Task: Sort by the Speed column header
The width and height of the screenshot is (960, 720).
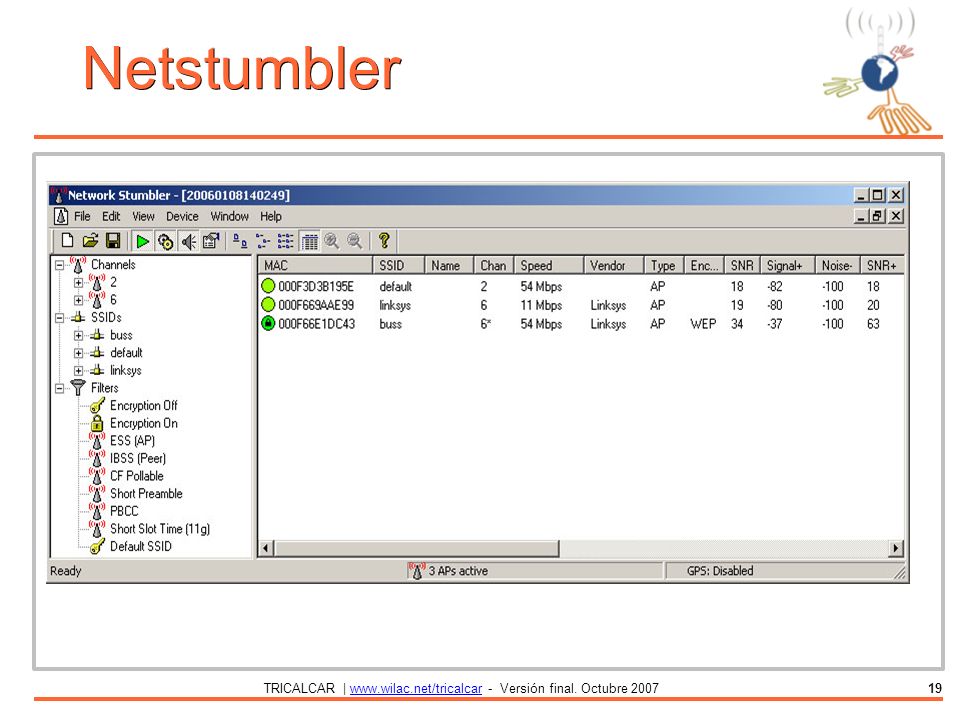Action: [x=549, y=265]
